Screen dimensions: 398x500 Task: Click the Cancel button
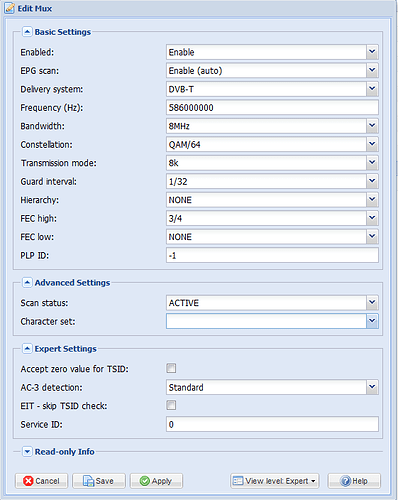click(x=41, y=481)
